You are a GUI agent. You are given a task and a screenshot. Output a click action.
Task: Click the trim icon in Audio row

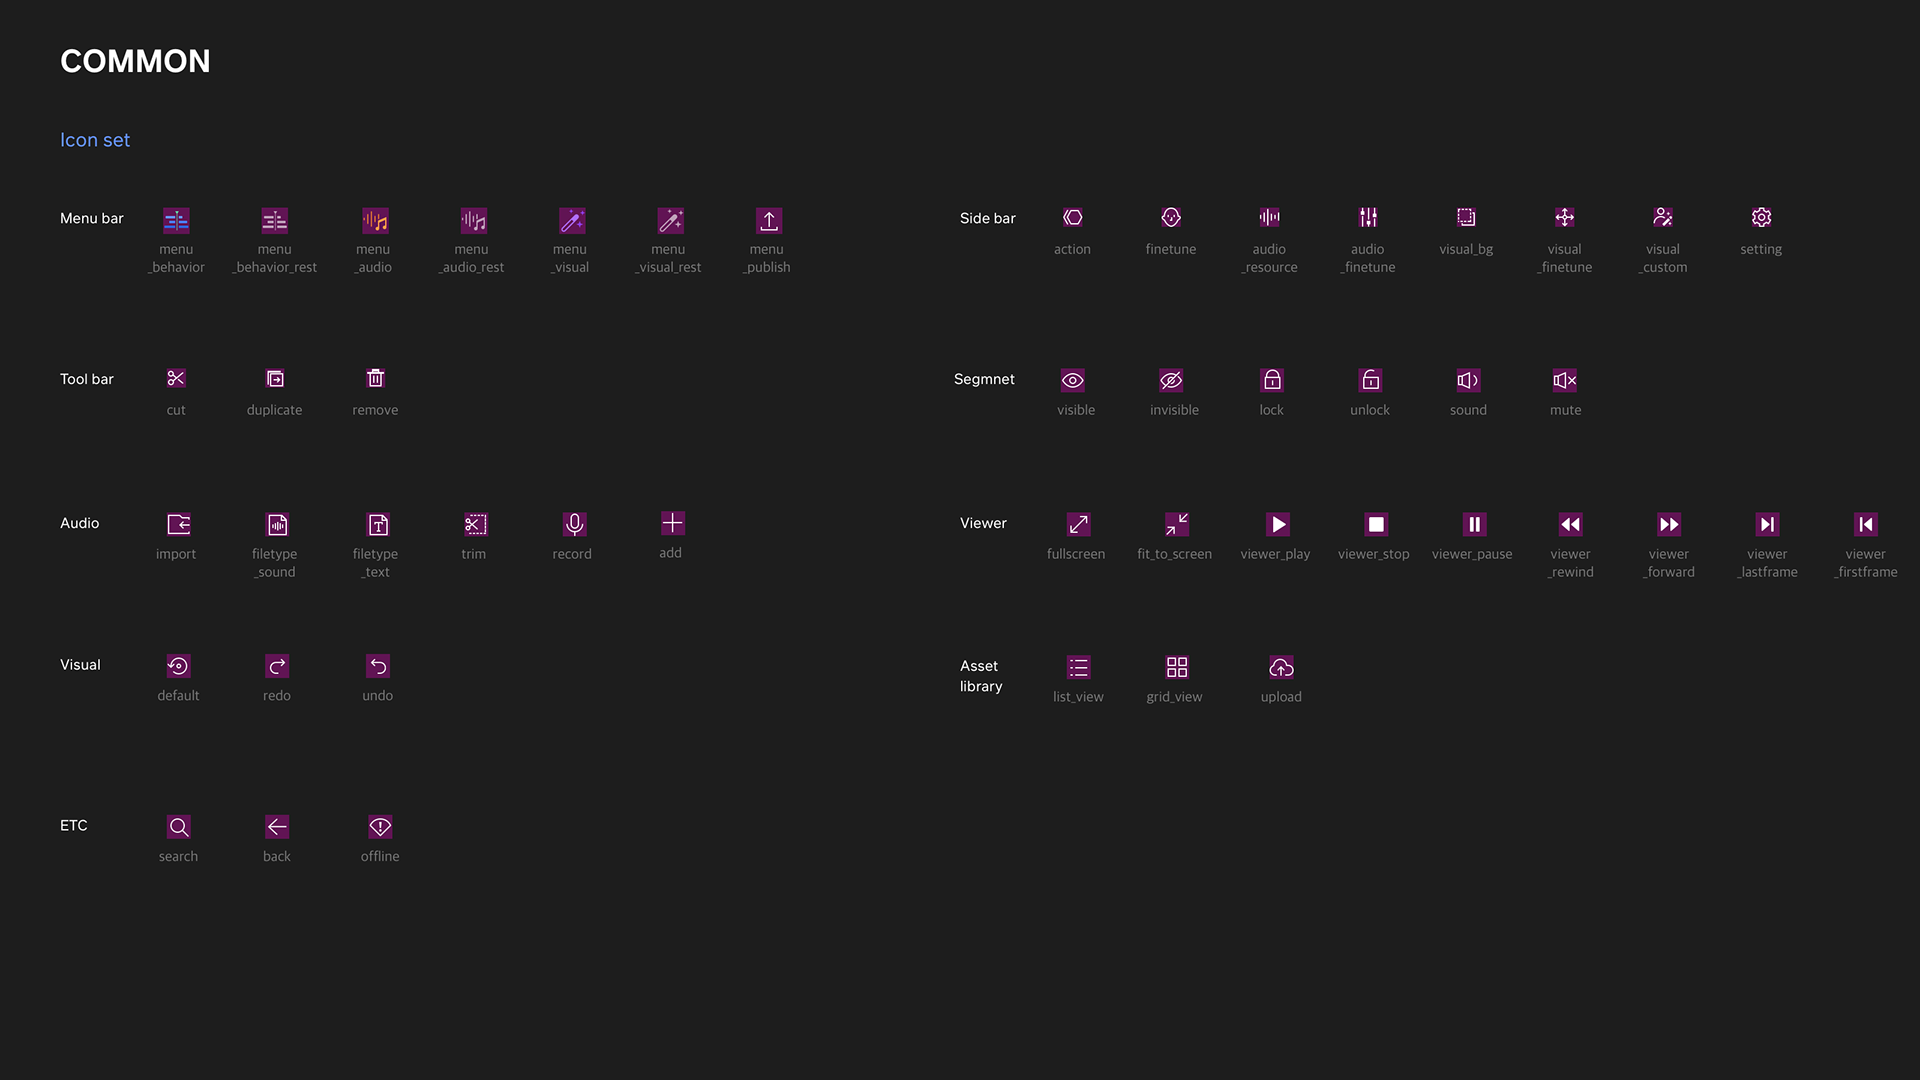pyautogui.click(x=475, y=524)
